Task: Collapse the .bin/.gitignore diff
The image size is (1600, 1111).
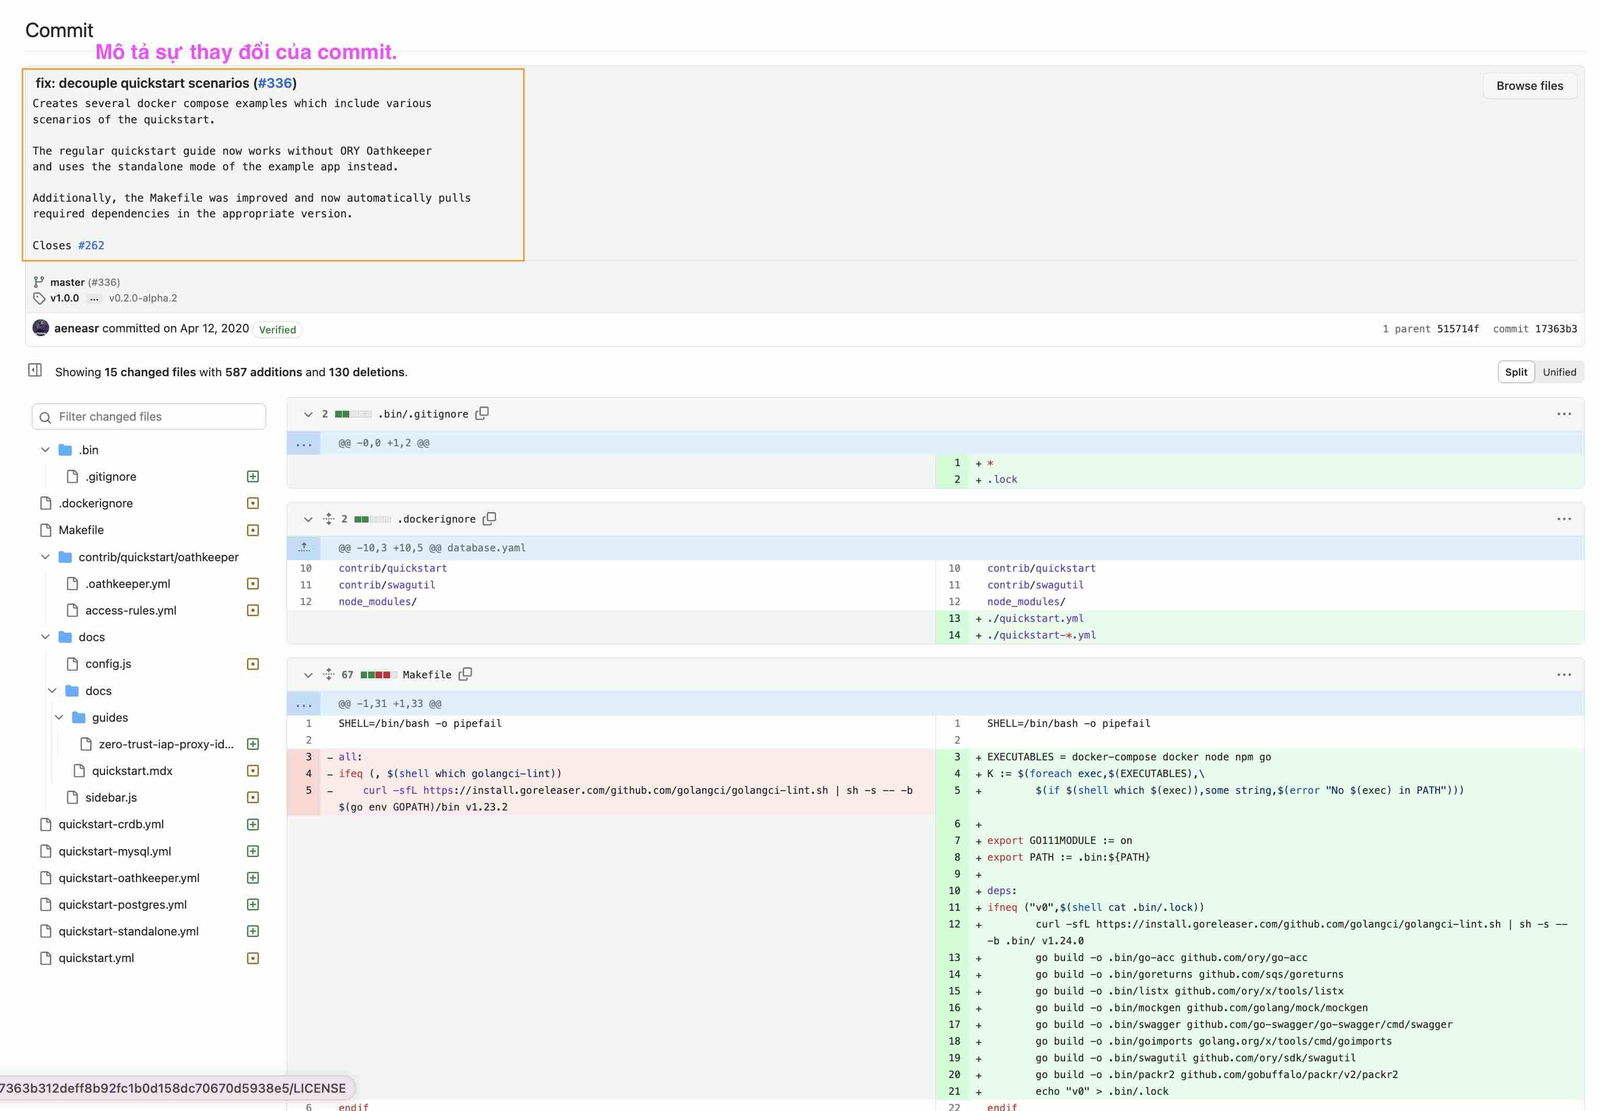Action: click(308, 414)
